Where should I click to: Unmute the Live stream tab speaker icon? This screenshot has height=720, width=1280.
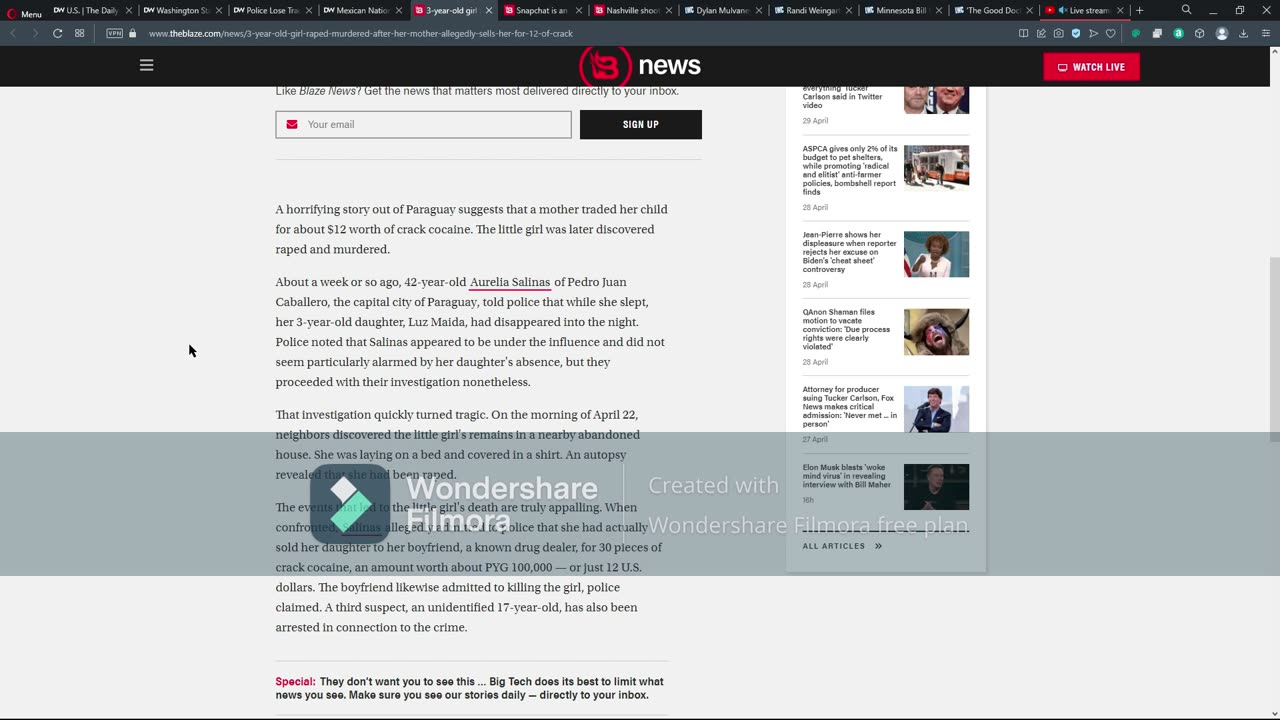pyautogui.click(x=1064, y=11)
